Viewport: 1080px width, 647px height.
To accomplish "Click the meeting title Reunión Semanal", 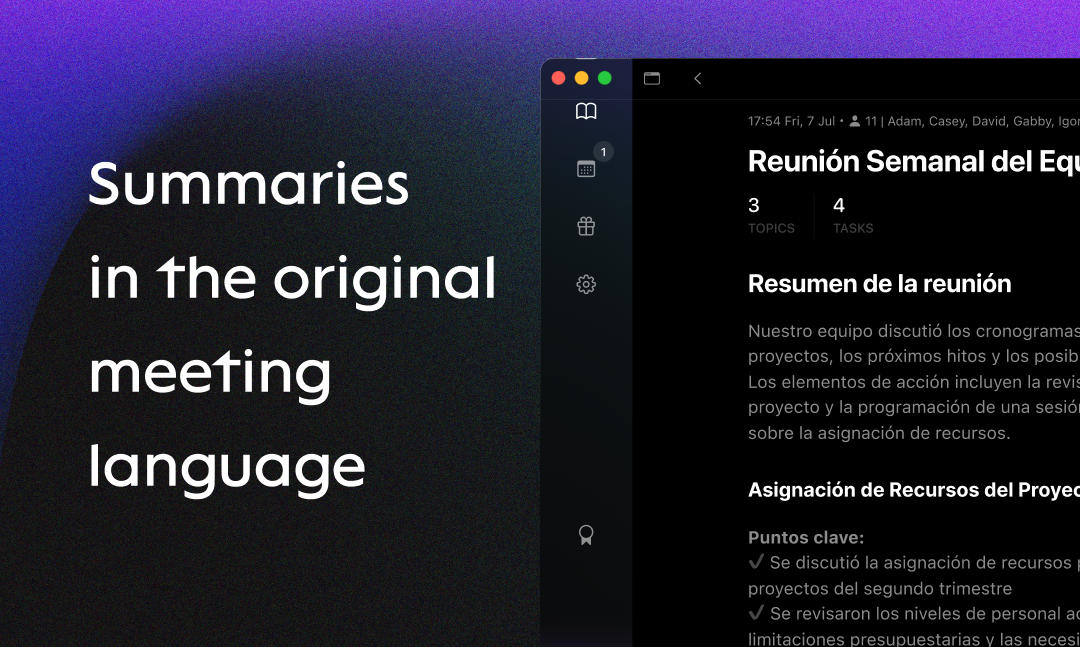I will (x=914, y=161).
